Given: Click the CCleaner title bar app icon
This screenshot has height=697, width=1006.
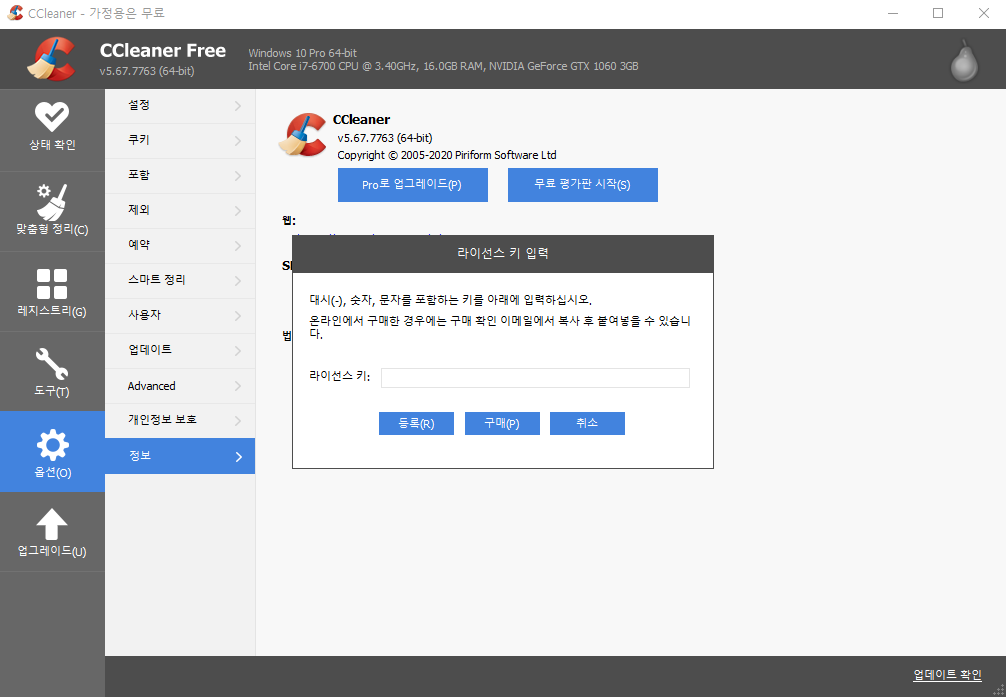Looking at the screenshot, I should 15,13.
